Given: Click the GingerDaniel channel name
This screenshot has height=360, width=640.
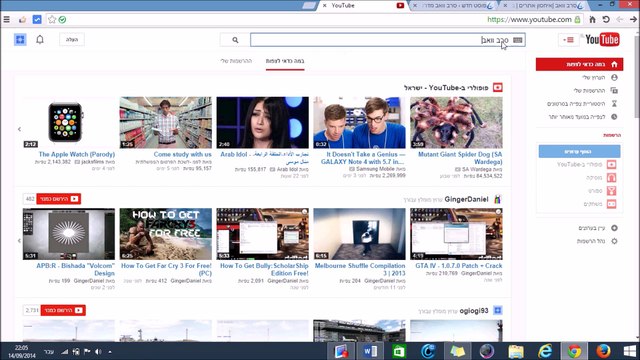Looking at the screenshot, I should point(466,199).
